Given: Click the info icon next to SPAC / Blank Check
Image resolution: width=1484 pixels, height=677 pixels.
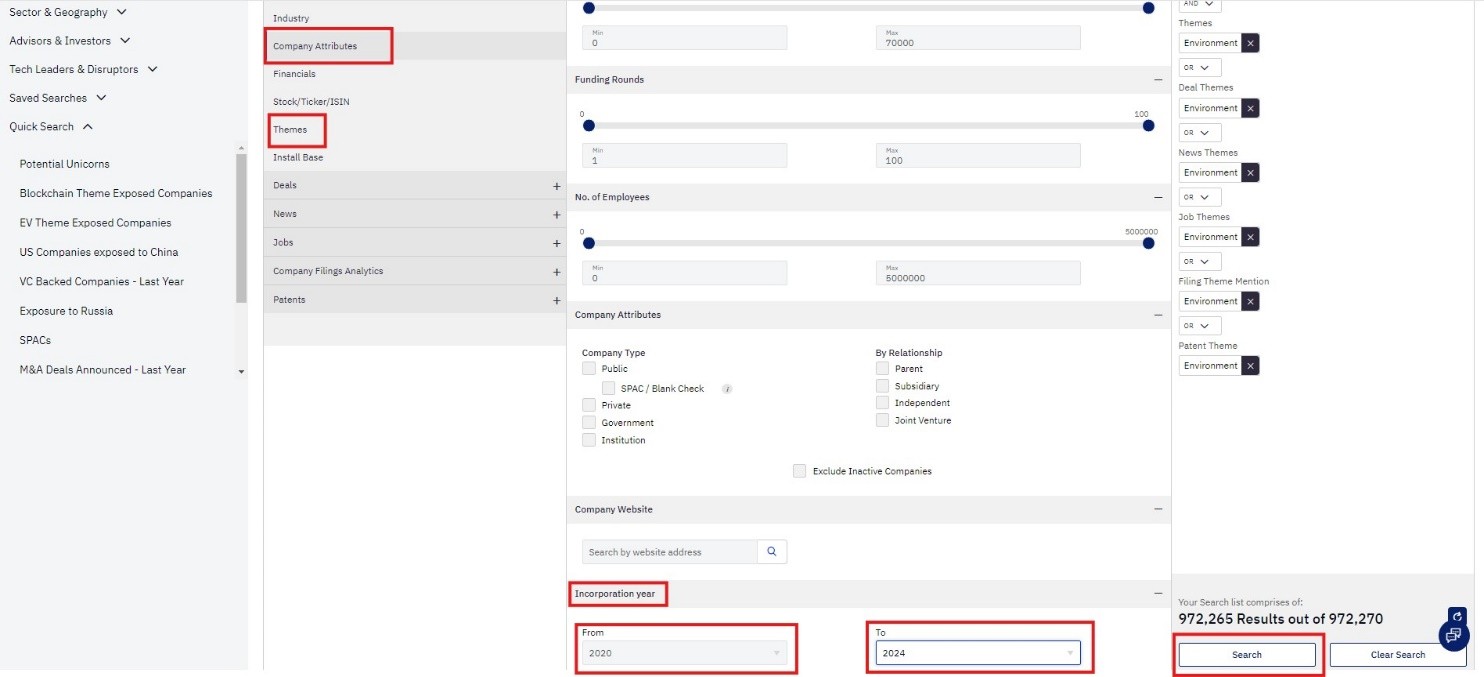Looking at the screenshot, I should click(x=727, y=389).
